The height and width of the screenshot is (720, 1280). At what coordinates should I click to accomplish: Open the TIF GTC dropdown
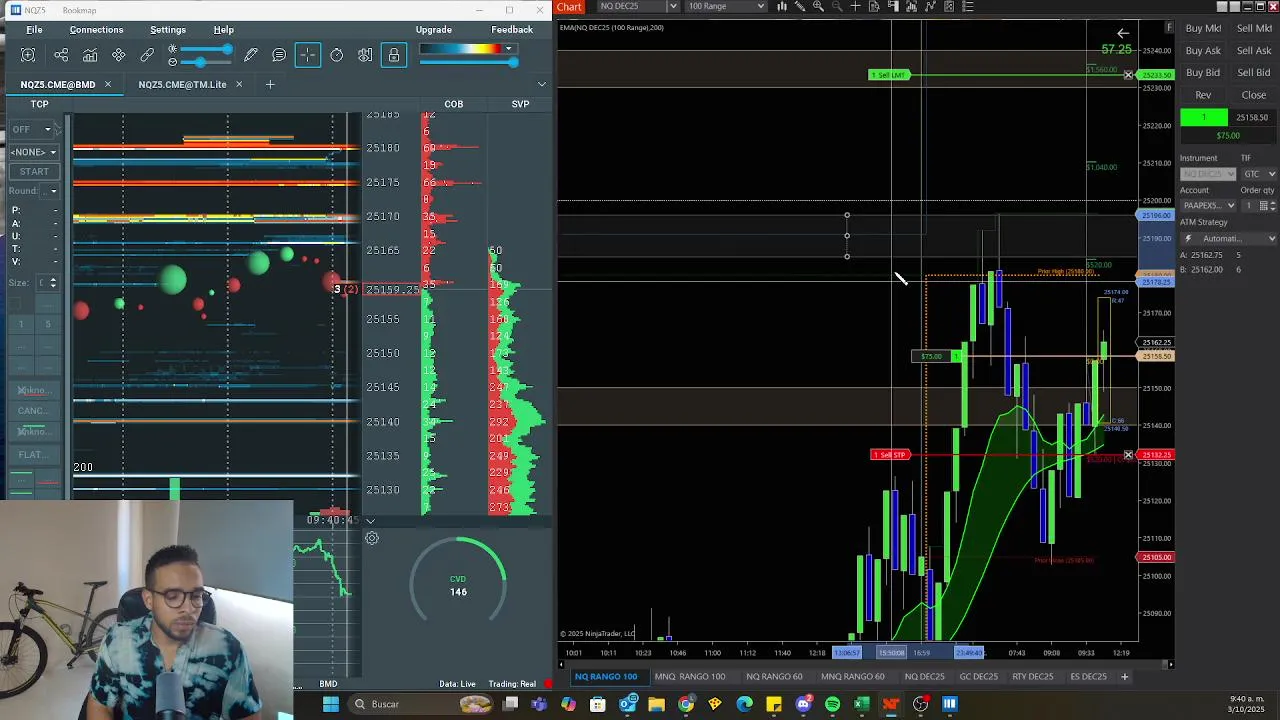(x=1258, y=174)
